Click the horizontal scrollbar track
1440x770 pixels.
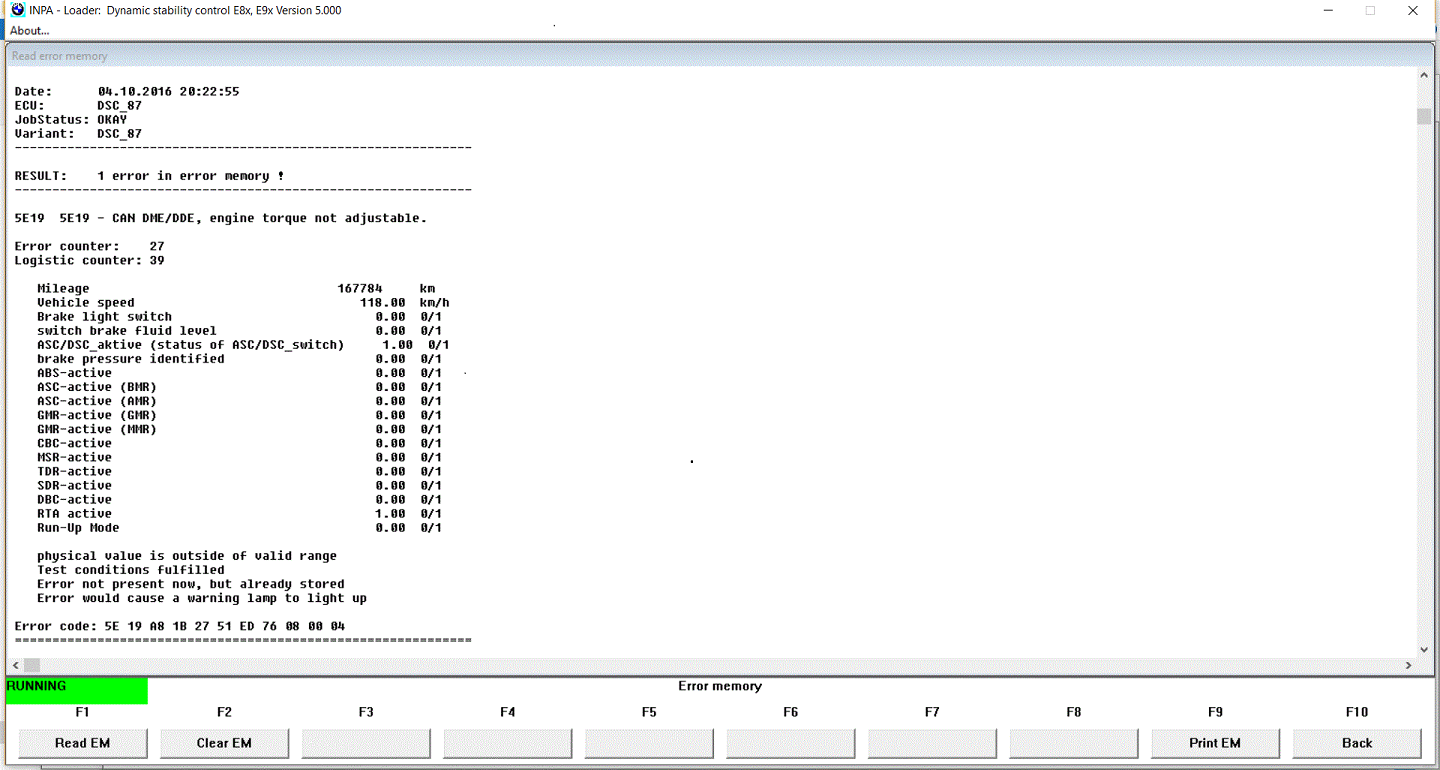tap(700, 665)
